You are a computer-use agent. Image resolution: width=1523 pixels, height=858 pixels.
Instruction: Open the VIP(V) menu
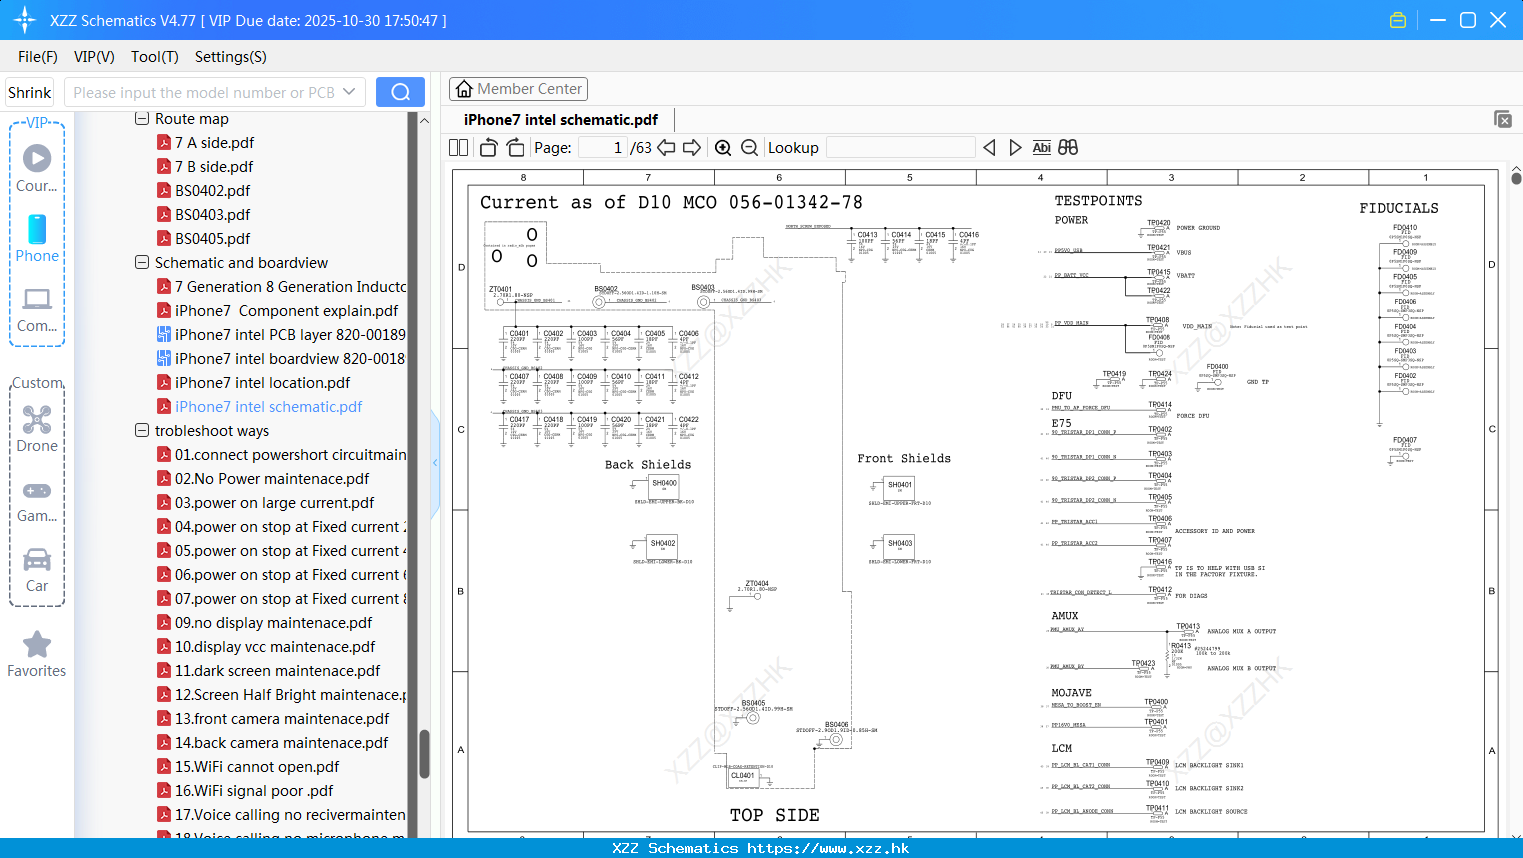coord(94,57)
